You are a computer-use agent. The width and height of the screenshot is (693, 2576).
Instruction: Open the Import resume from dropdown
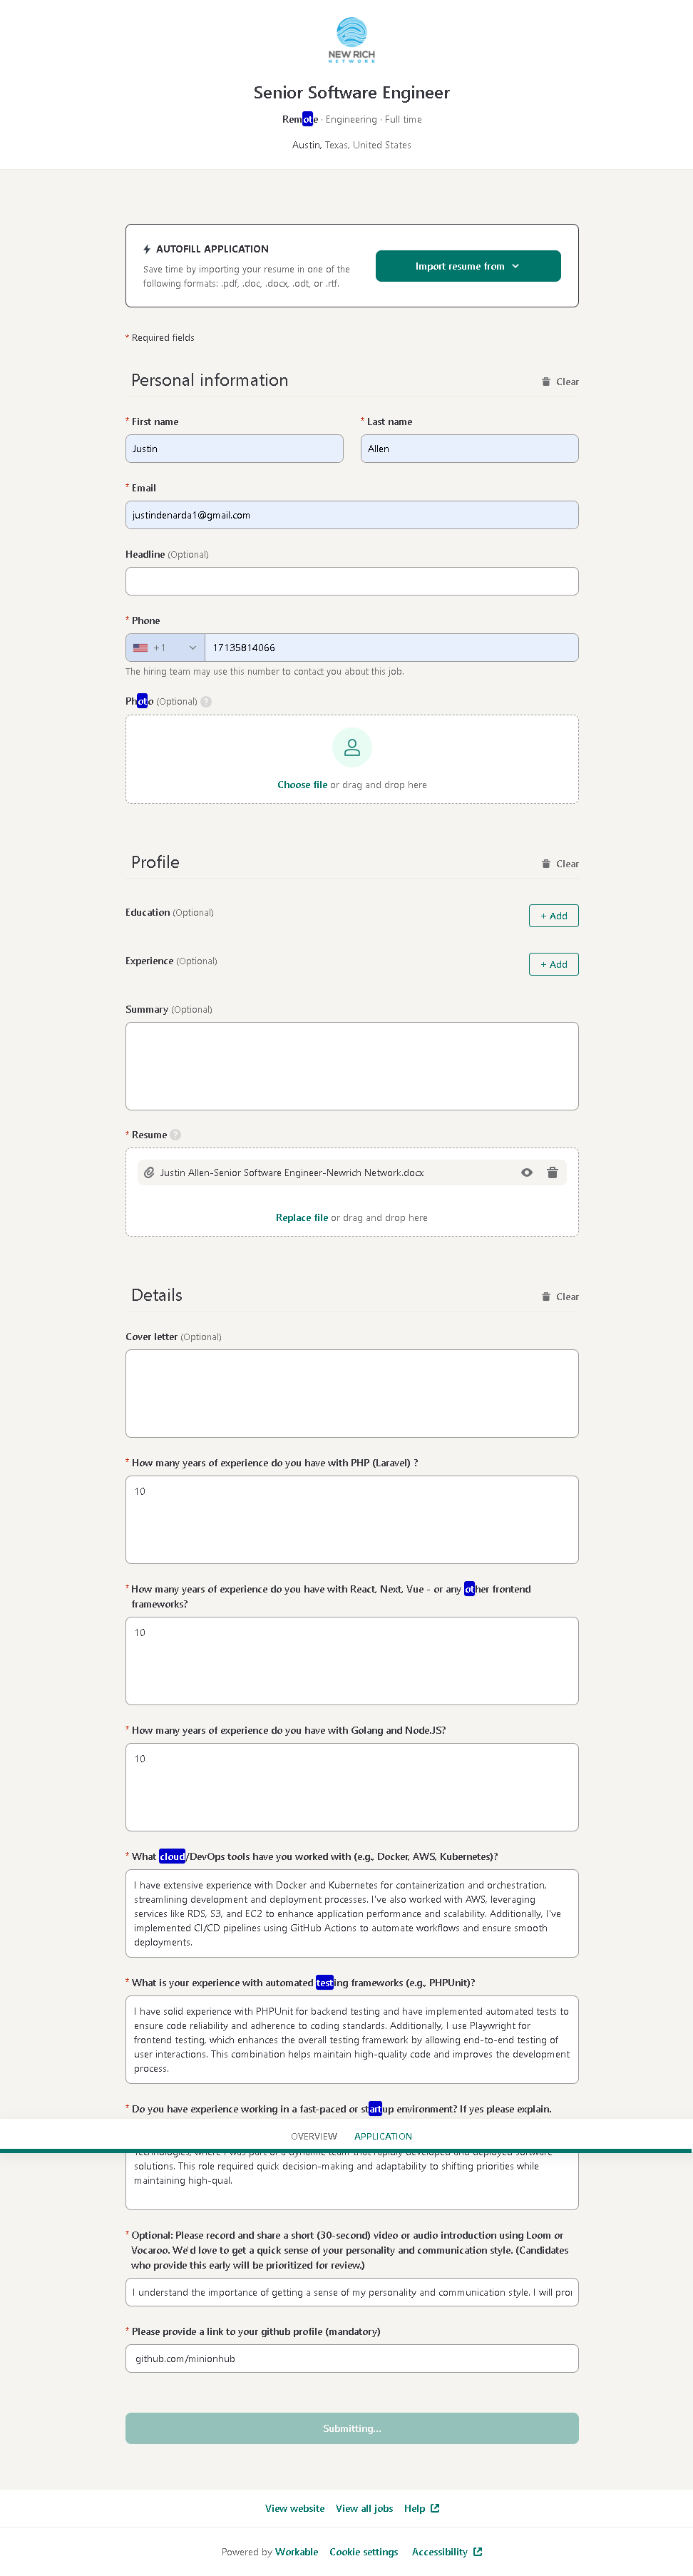(467, 266)
